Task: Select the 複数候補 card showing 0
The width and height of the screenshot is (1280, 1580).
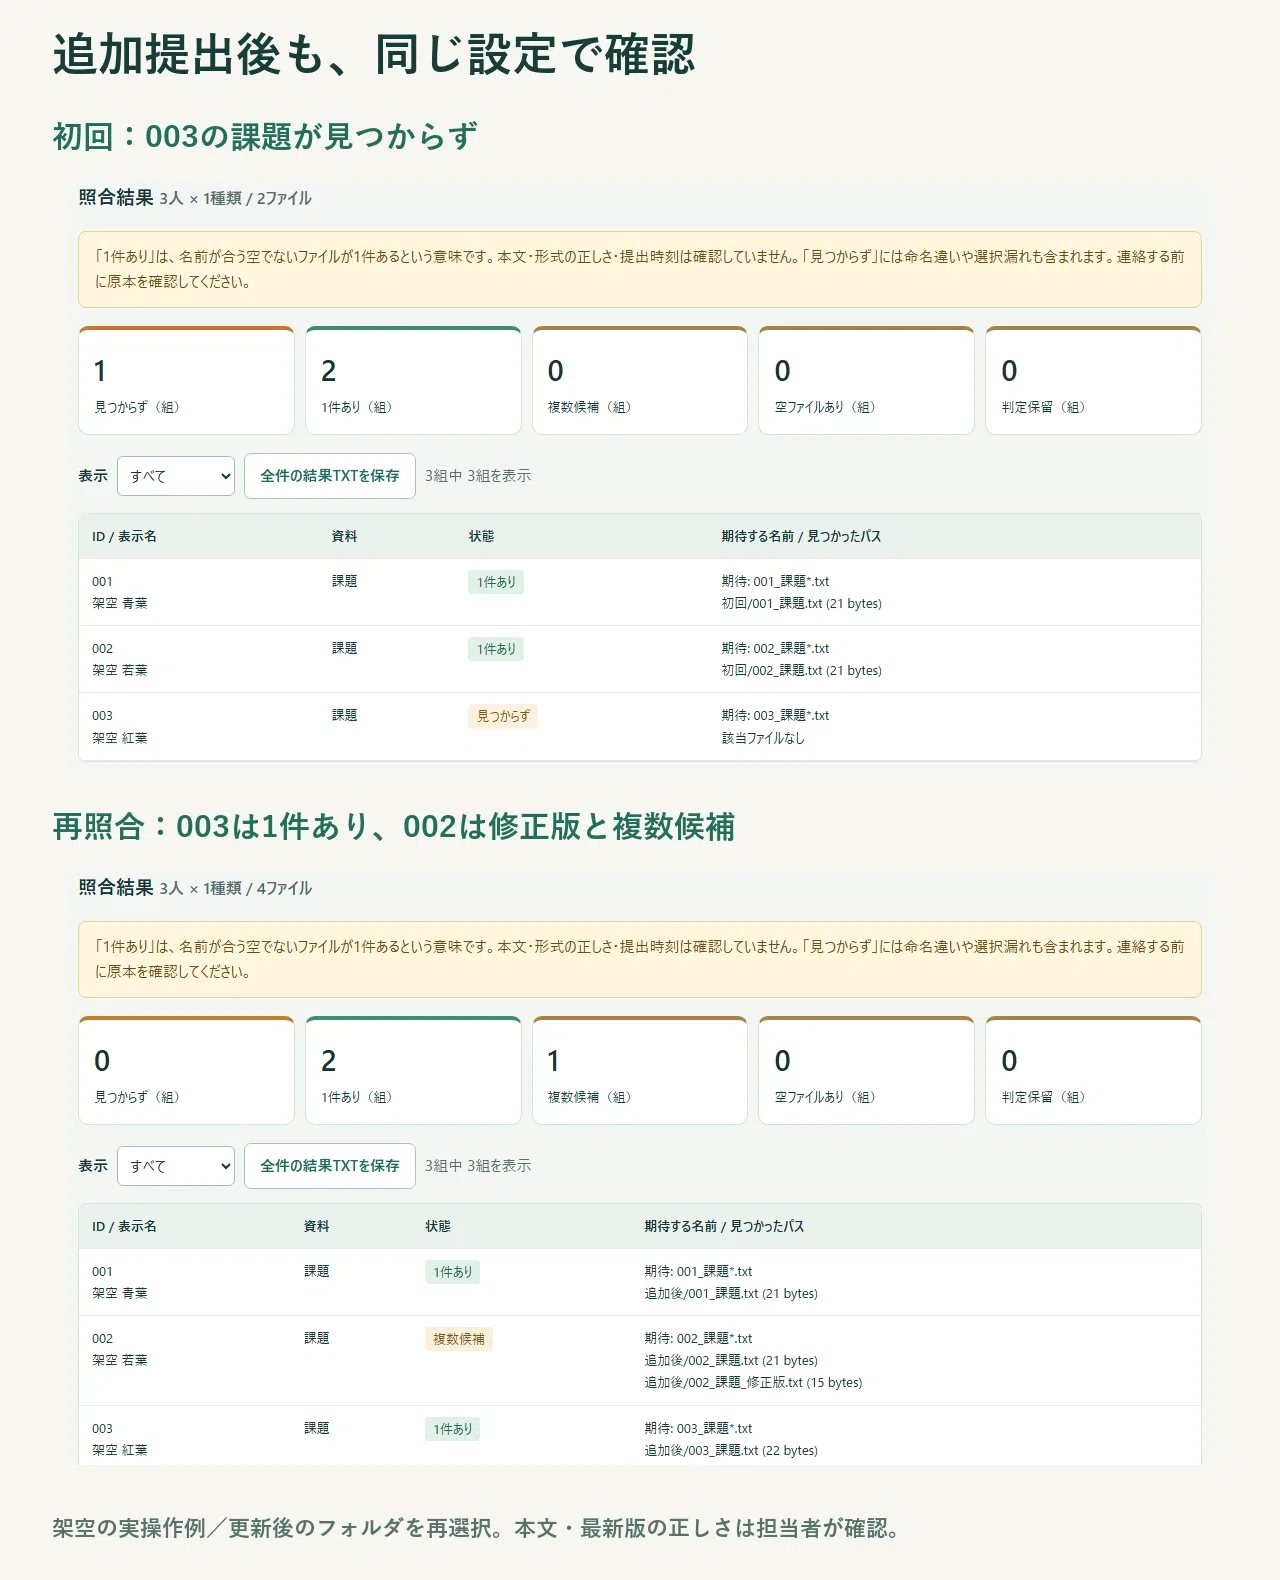Action: click(640, 381)
